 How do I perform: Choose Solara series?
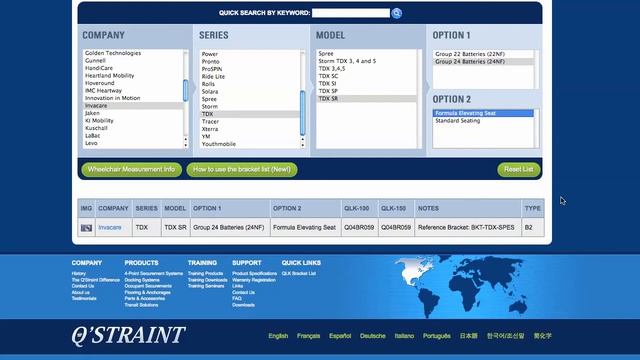click(210, 91)
